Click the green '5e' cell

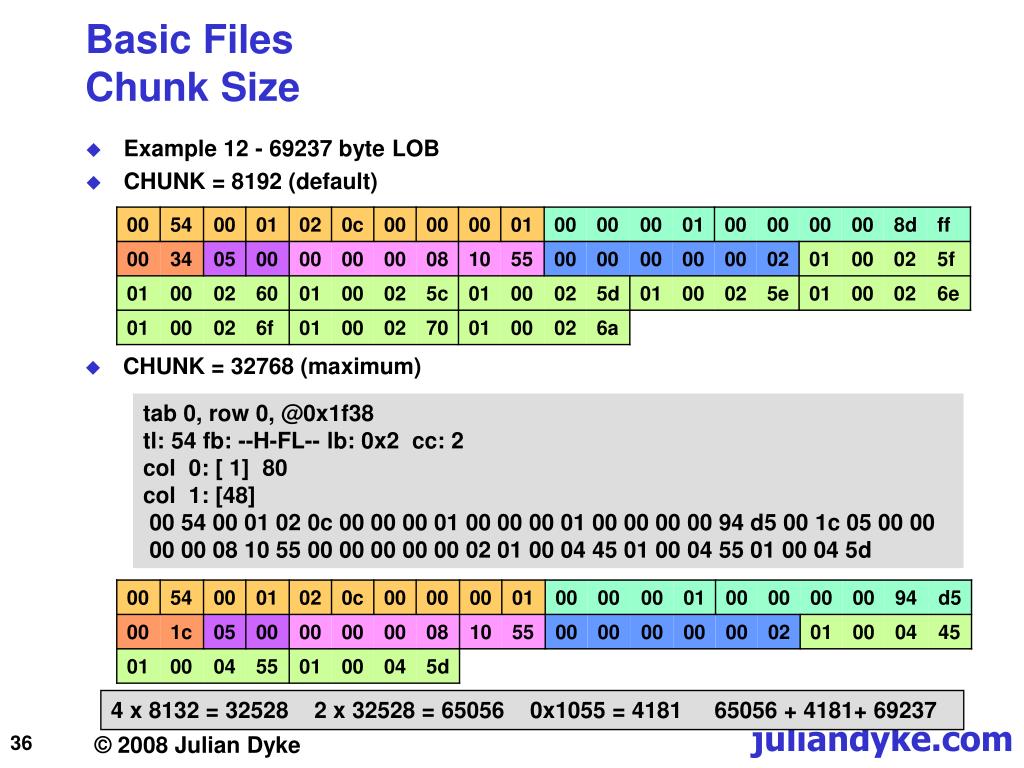pyautogui.click(x=777, y=294)
